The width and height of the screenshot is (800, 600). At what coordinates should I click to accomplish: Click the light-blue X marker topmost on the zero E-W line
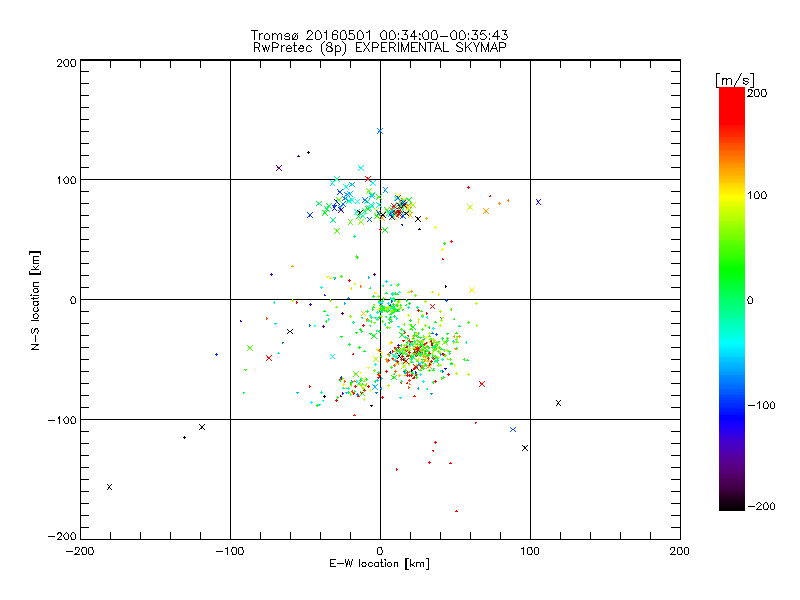pos(380,131)
